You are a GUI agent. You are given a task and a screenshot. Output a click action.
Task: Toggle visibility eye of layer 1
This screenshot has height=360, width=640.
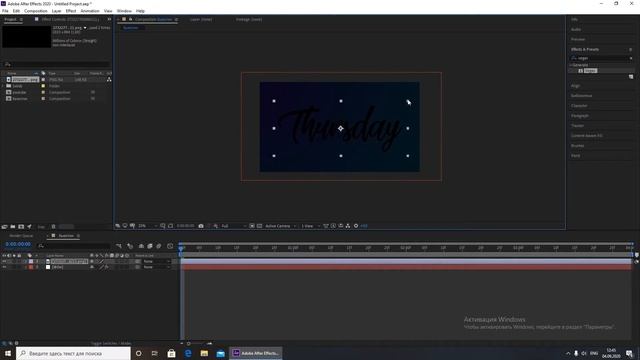pos(4,261)
